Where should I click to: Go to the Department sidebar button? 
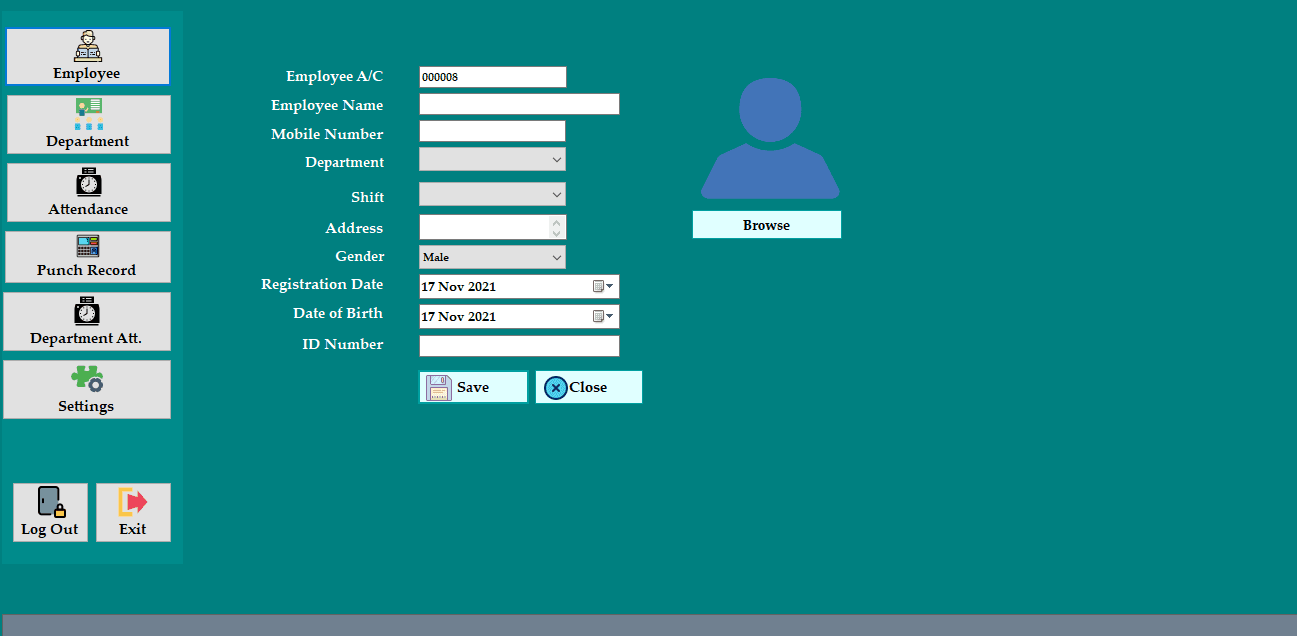pos(88,125)
